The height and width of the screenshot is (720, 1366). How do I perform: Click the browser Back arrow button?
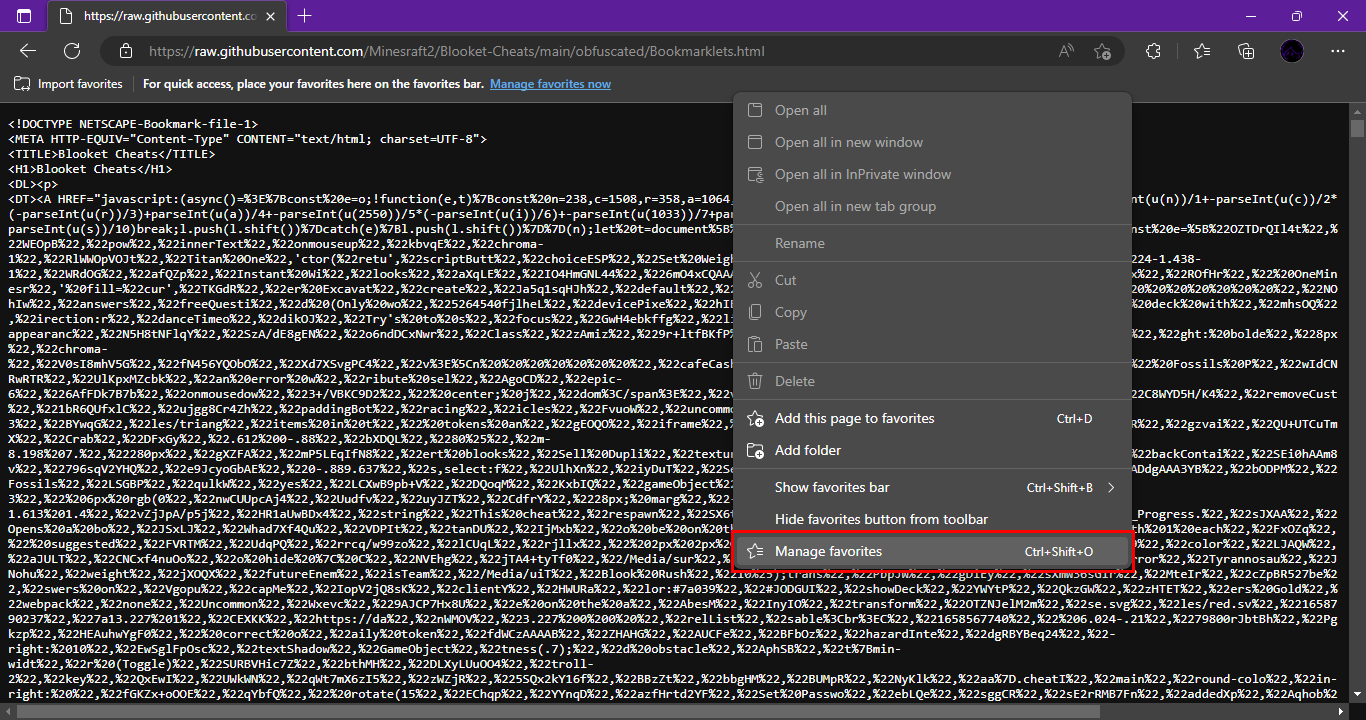27,51
